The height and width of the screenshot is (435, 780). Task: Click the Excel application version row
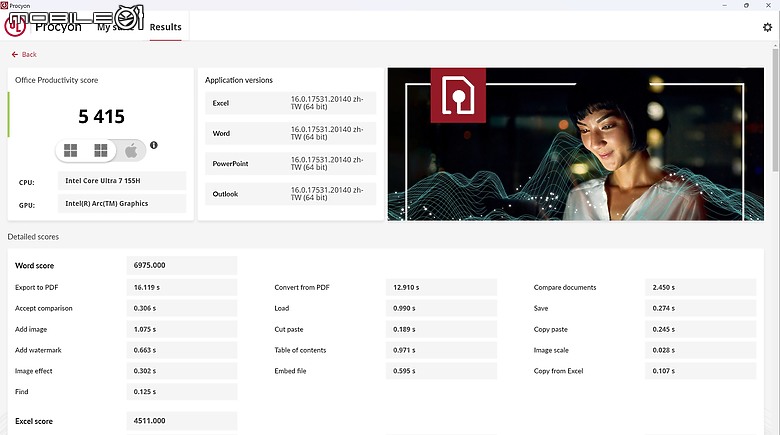click(x=291, y=103)
